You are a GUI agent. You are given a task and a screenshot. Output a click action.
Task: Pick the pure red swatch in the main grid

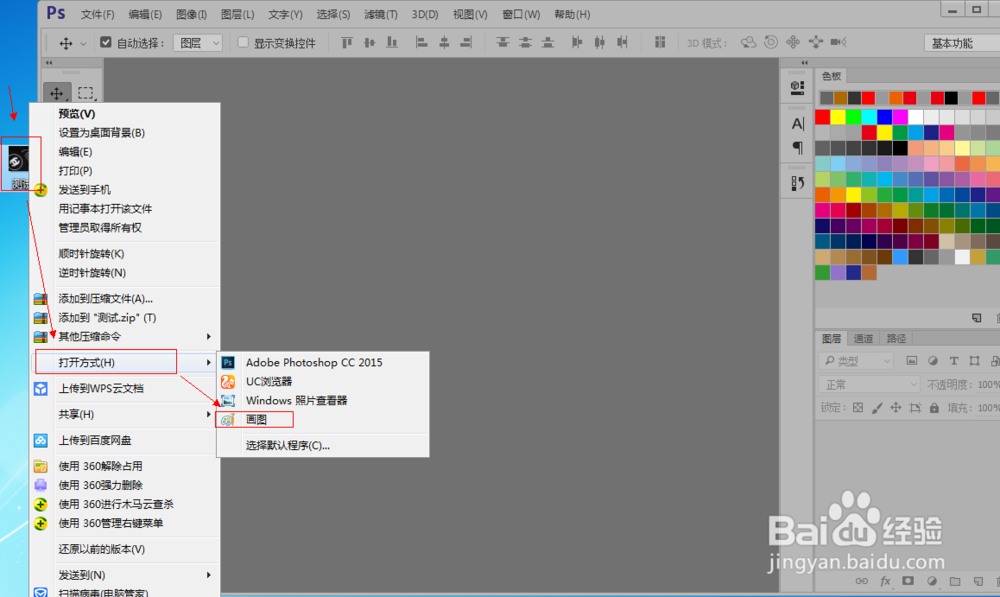pos(823,117)
